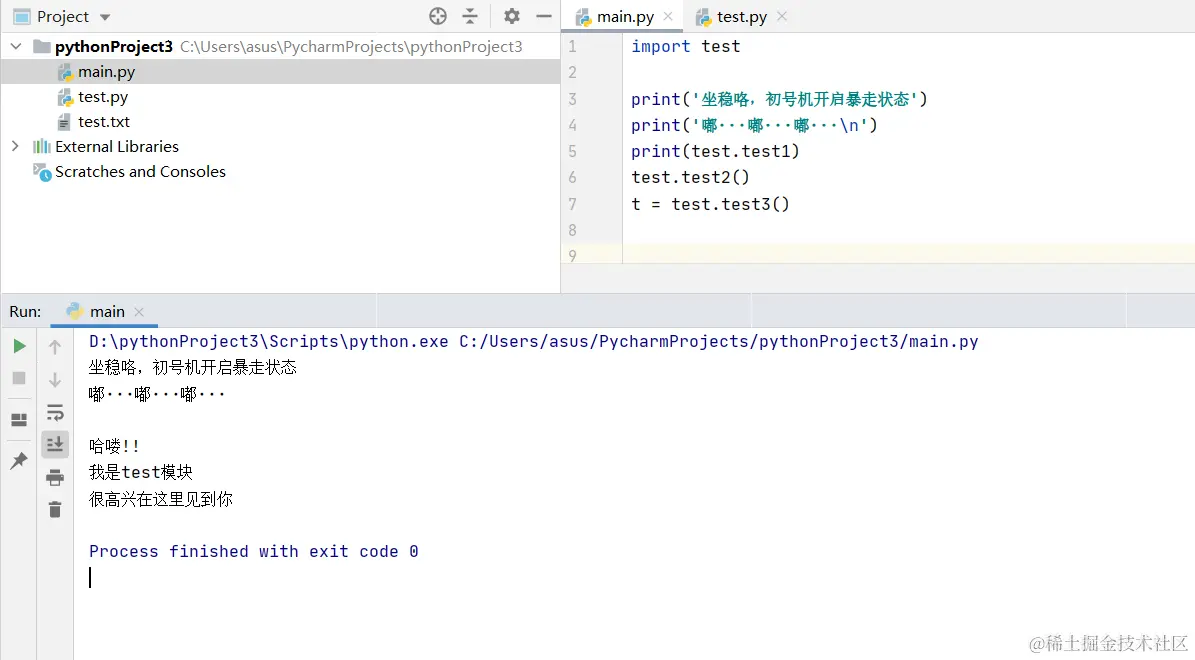Toggle soft-wrap in run console

(55, 412)
